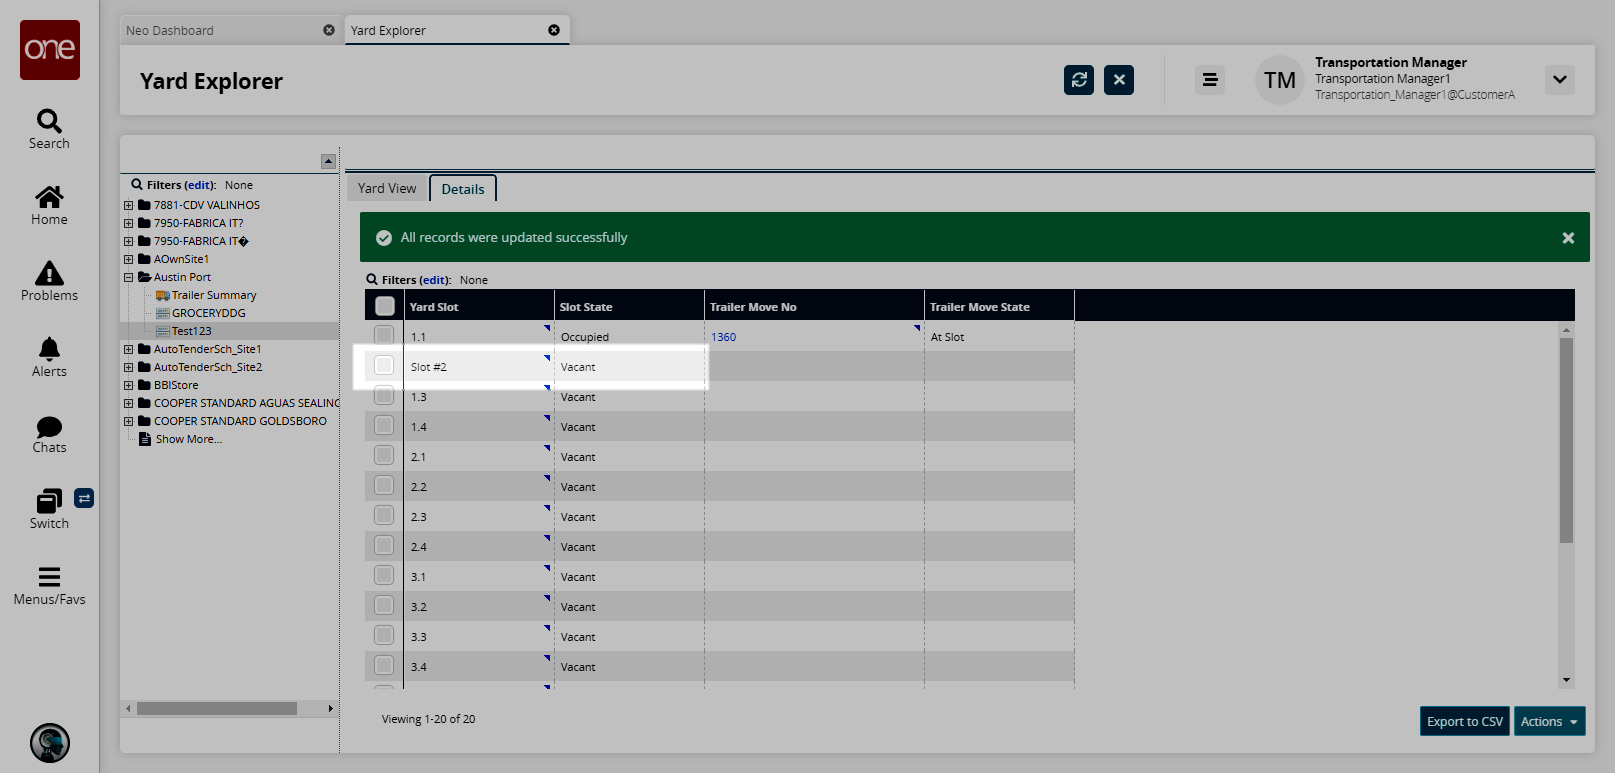The width and height of the screenshot is (1615, 773).
Task: Refresh the Yard Explorer page
Action: pyautogui.click(x=1079, y=80)
